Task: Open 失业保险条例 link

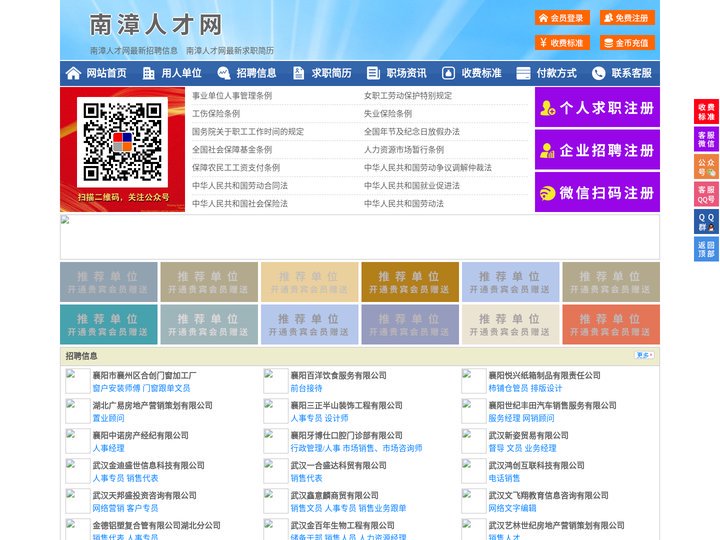Action: pos(388,113)
